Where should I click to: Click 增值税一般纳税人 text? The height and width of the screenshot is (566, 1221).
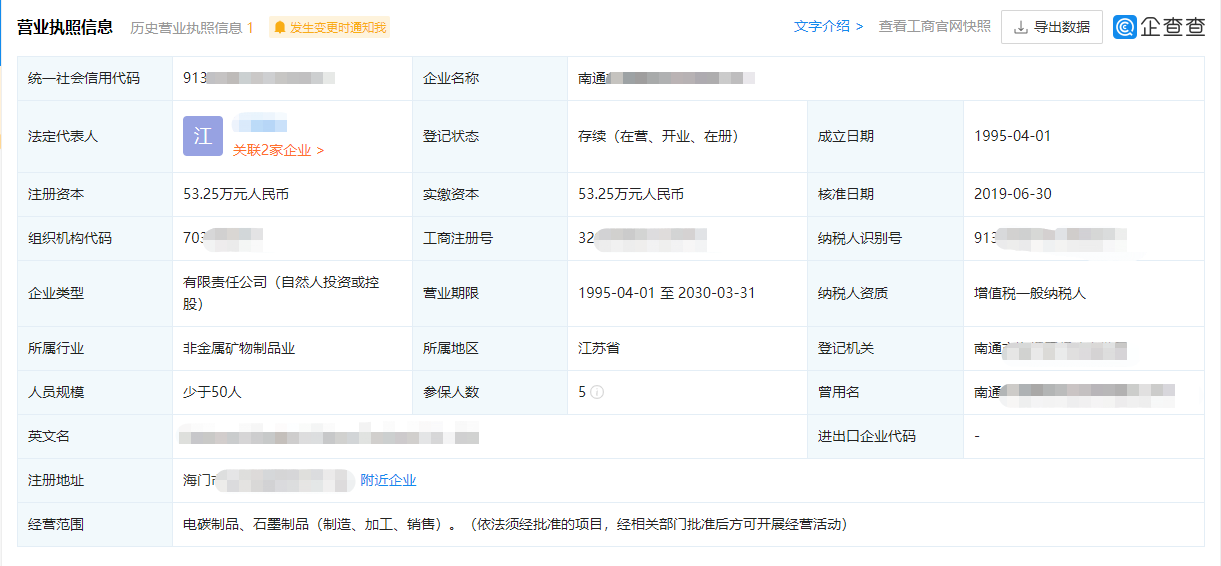(1030, 293)
